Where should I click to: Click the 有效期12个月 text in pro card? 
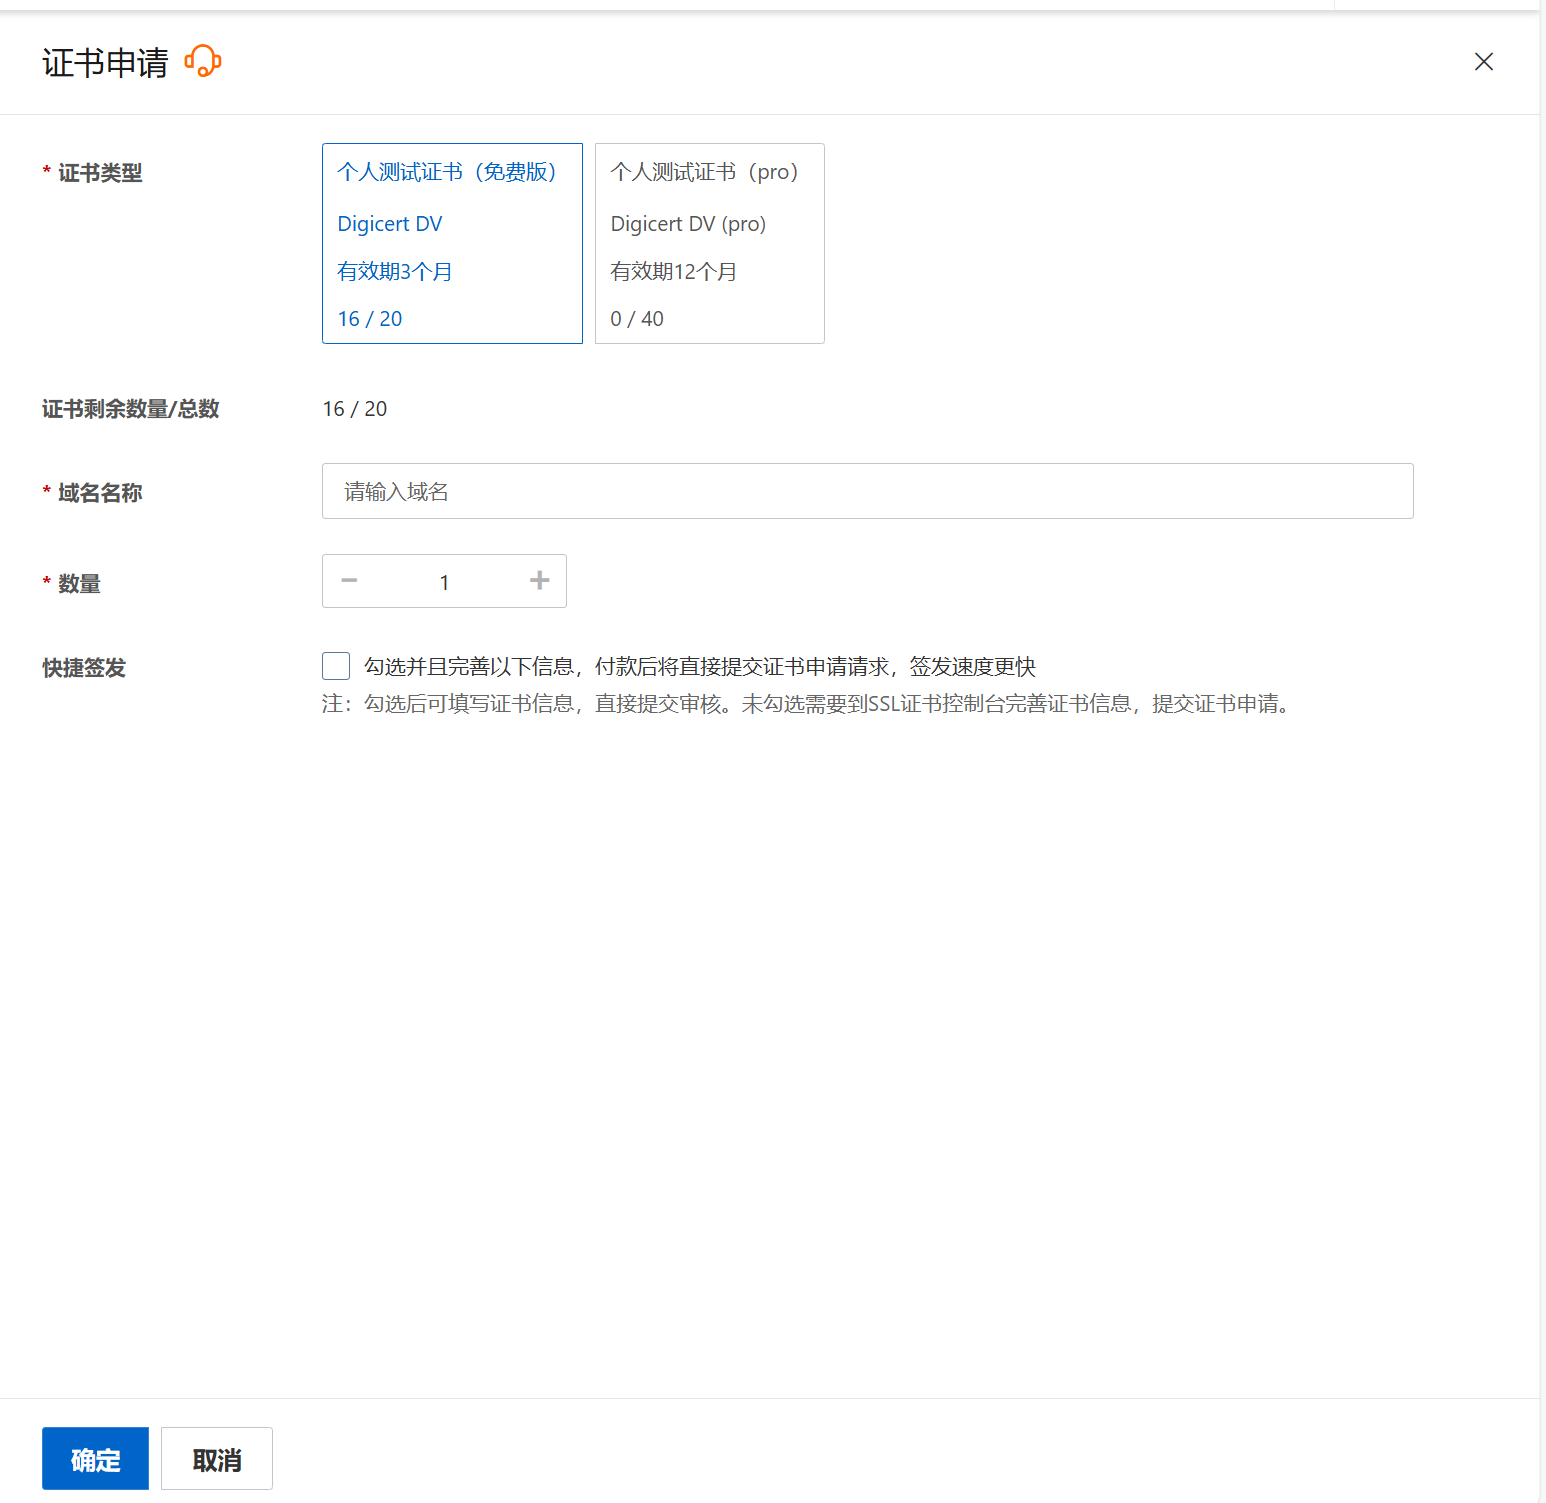(674, 272)
